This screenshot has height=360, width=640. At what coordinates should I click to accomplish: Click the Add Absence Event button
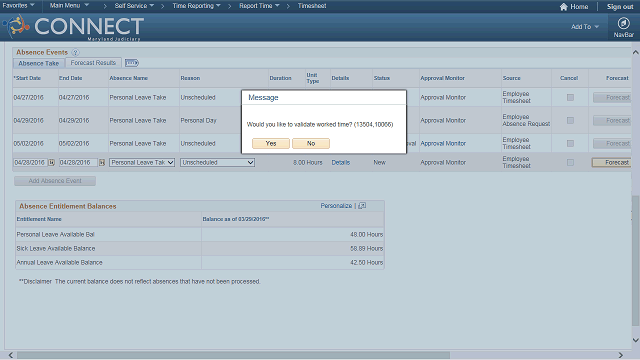click(x=55, y=181)
